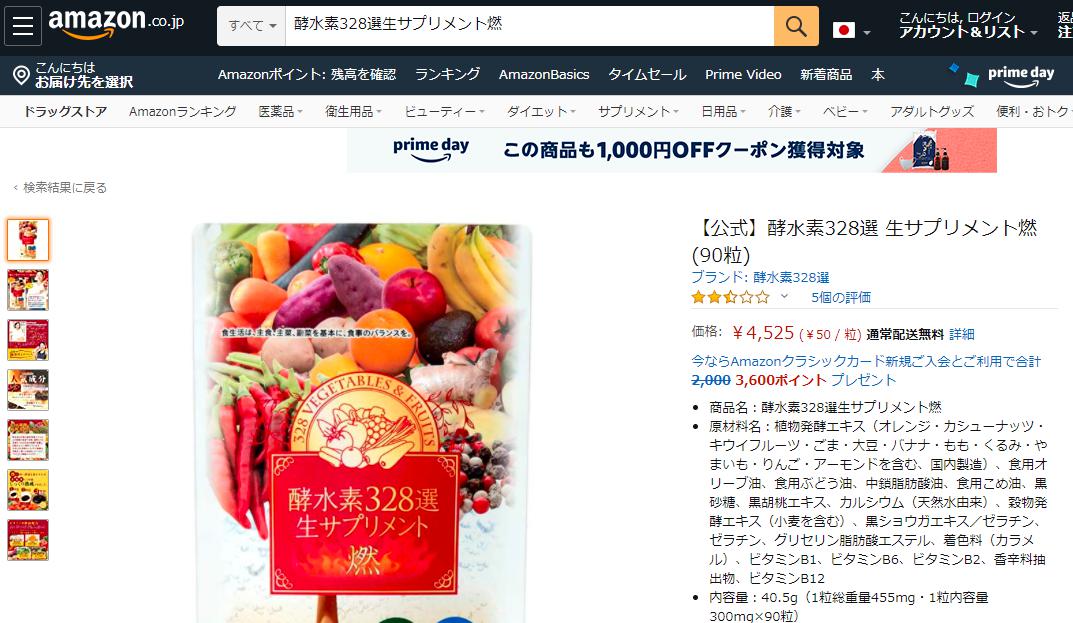Open the すべて search category dropdown
1073x623 pixels.
(x=251, y=26)
